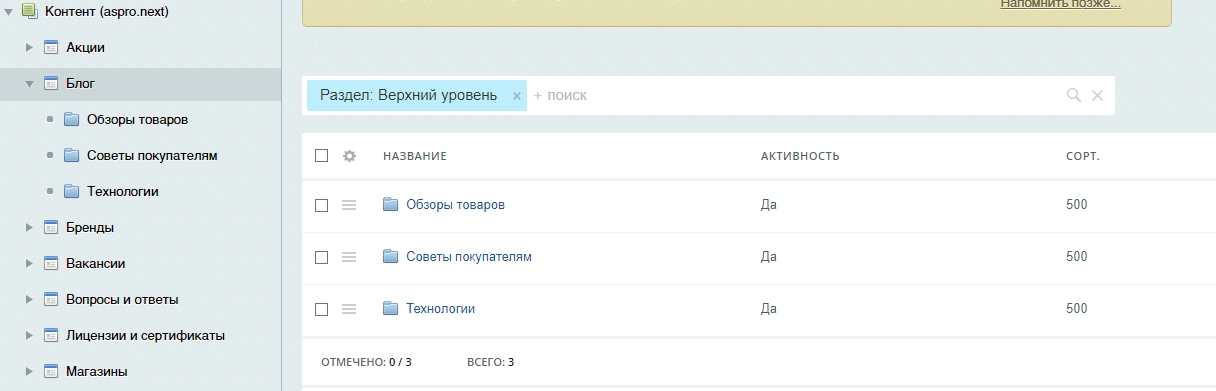The height and width of the screenshot is (391, 1216).
Task: Open the row menu for Советы покупателям
Action: 349,257
